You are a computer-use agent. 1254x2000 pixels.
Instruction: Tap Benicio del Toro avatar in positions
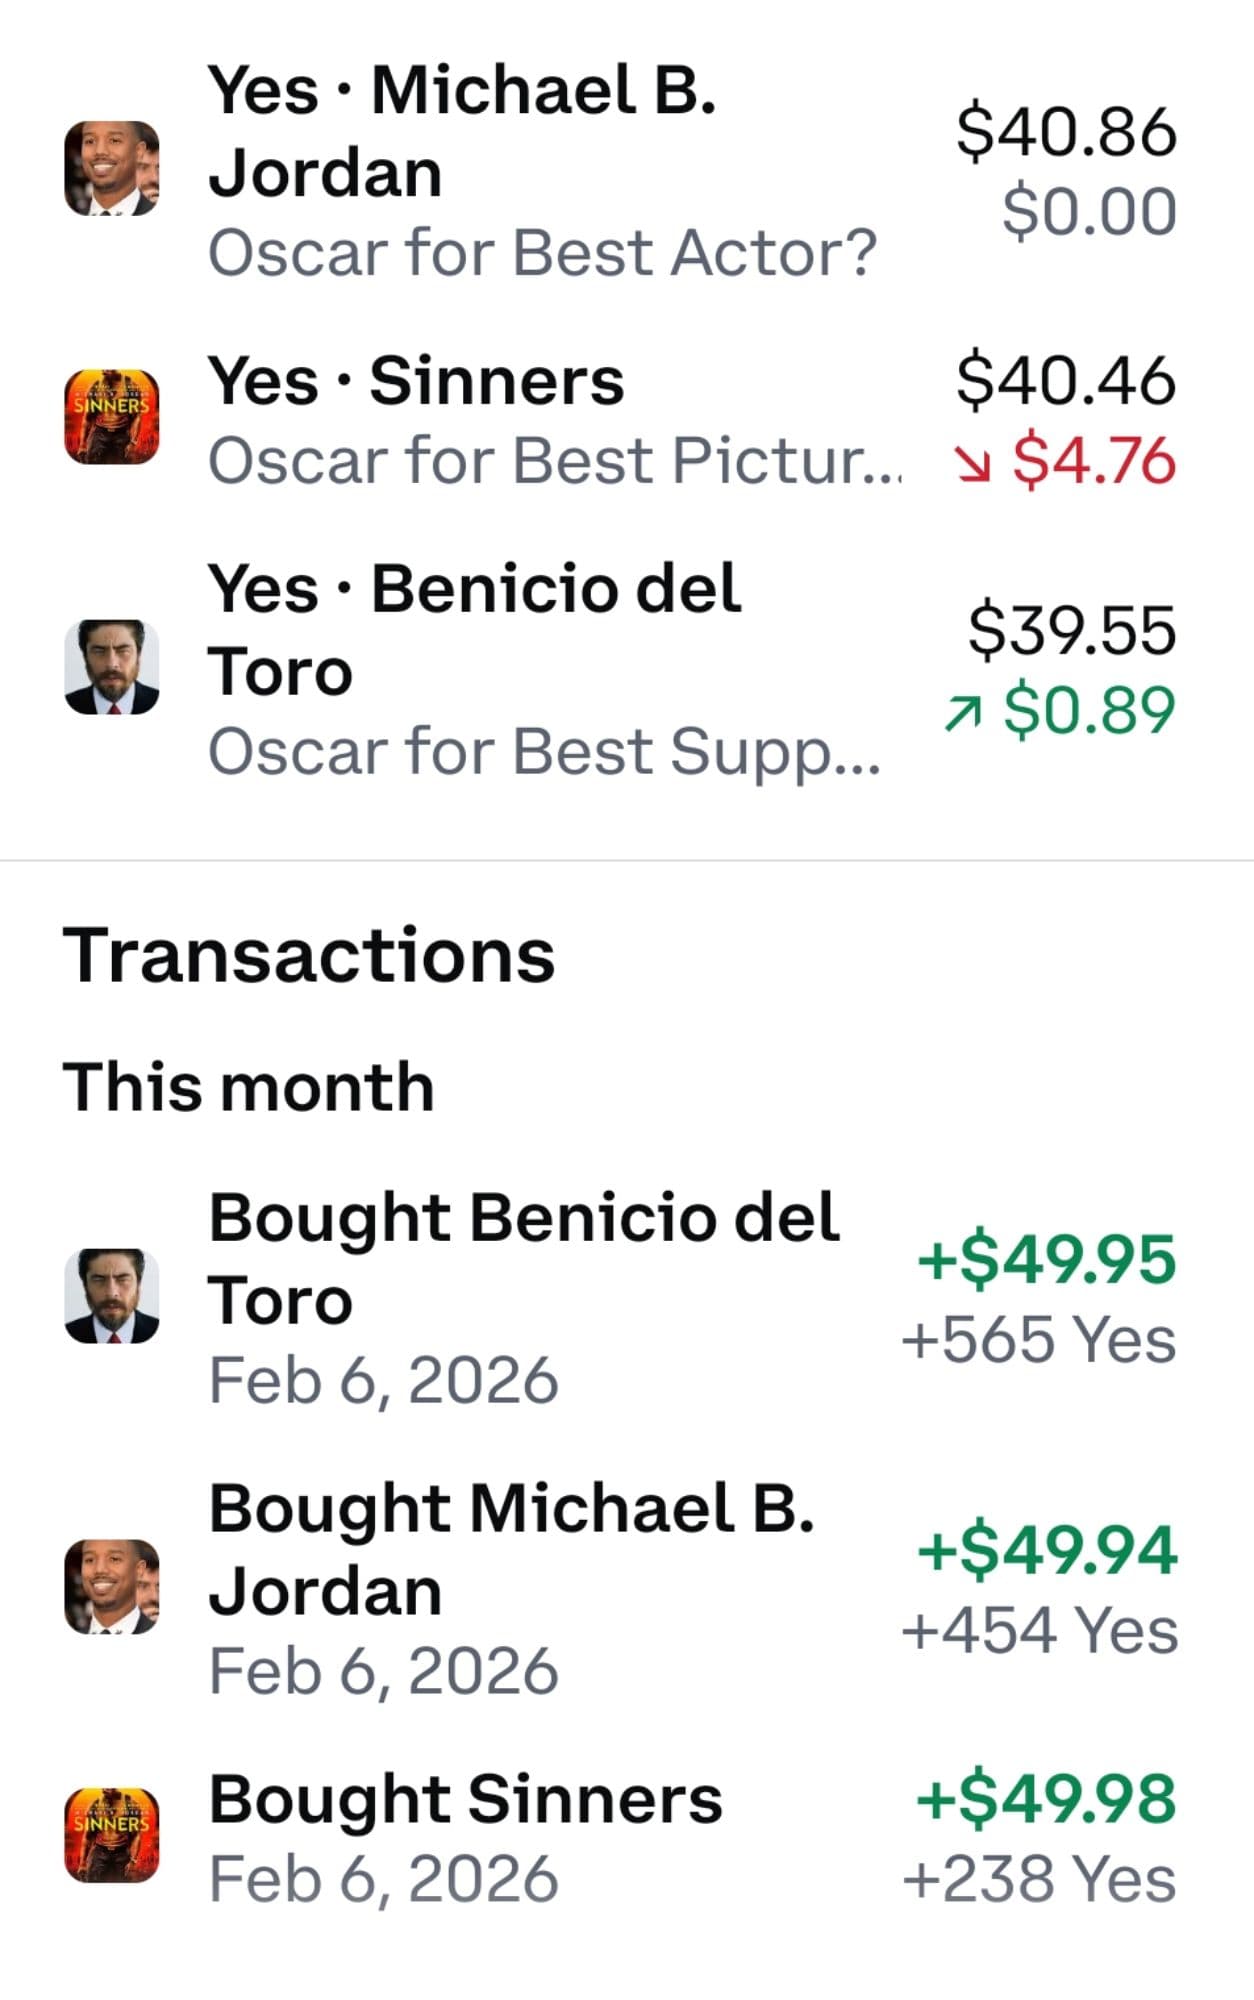coord(112,667)
